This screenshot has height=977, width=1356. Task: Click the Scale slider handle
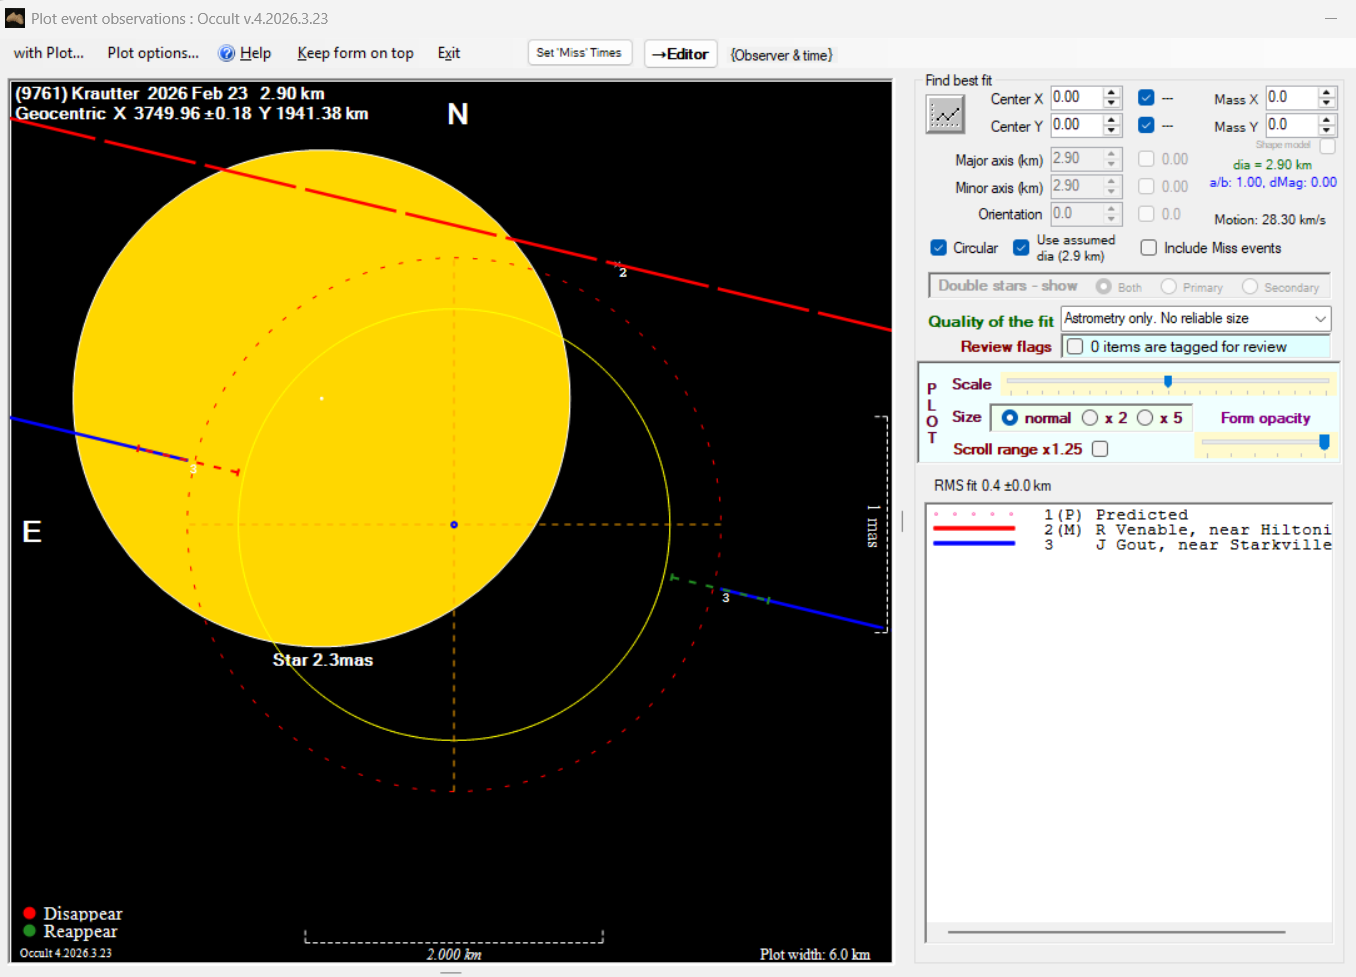(1168, 382)
